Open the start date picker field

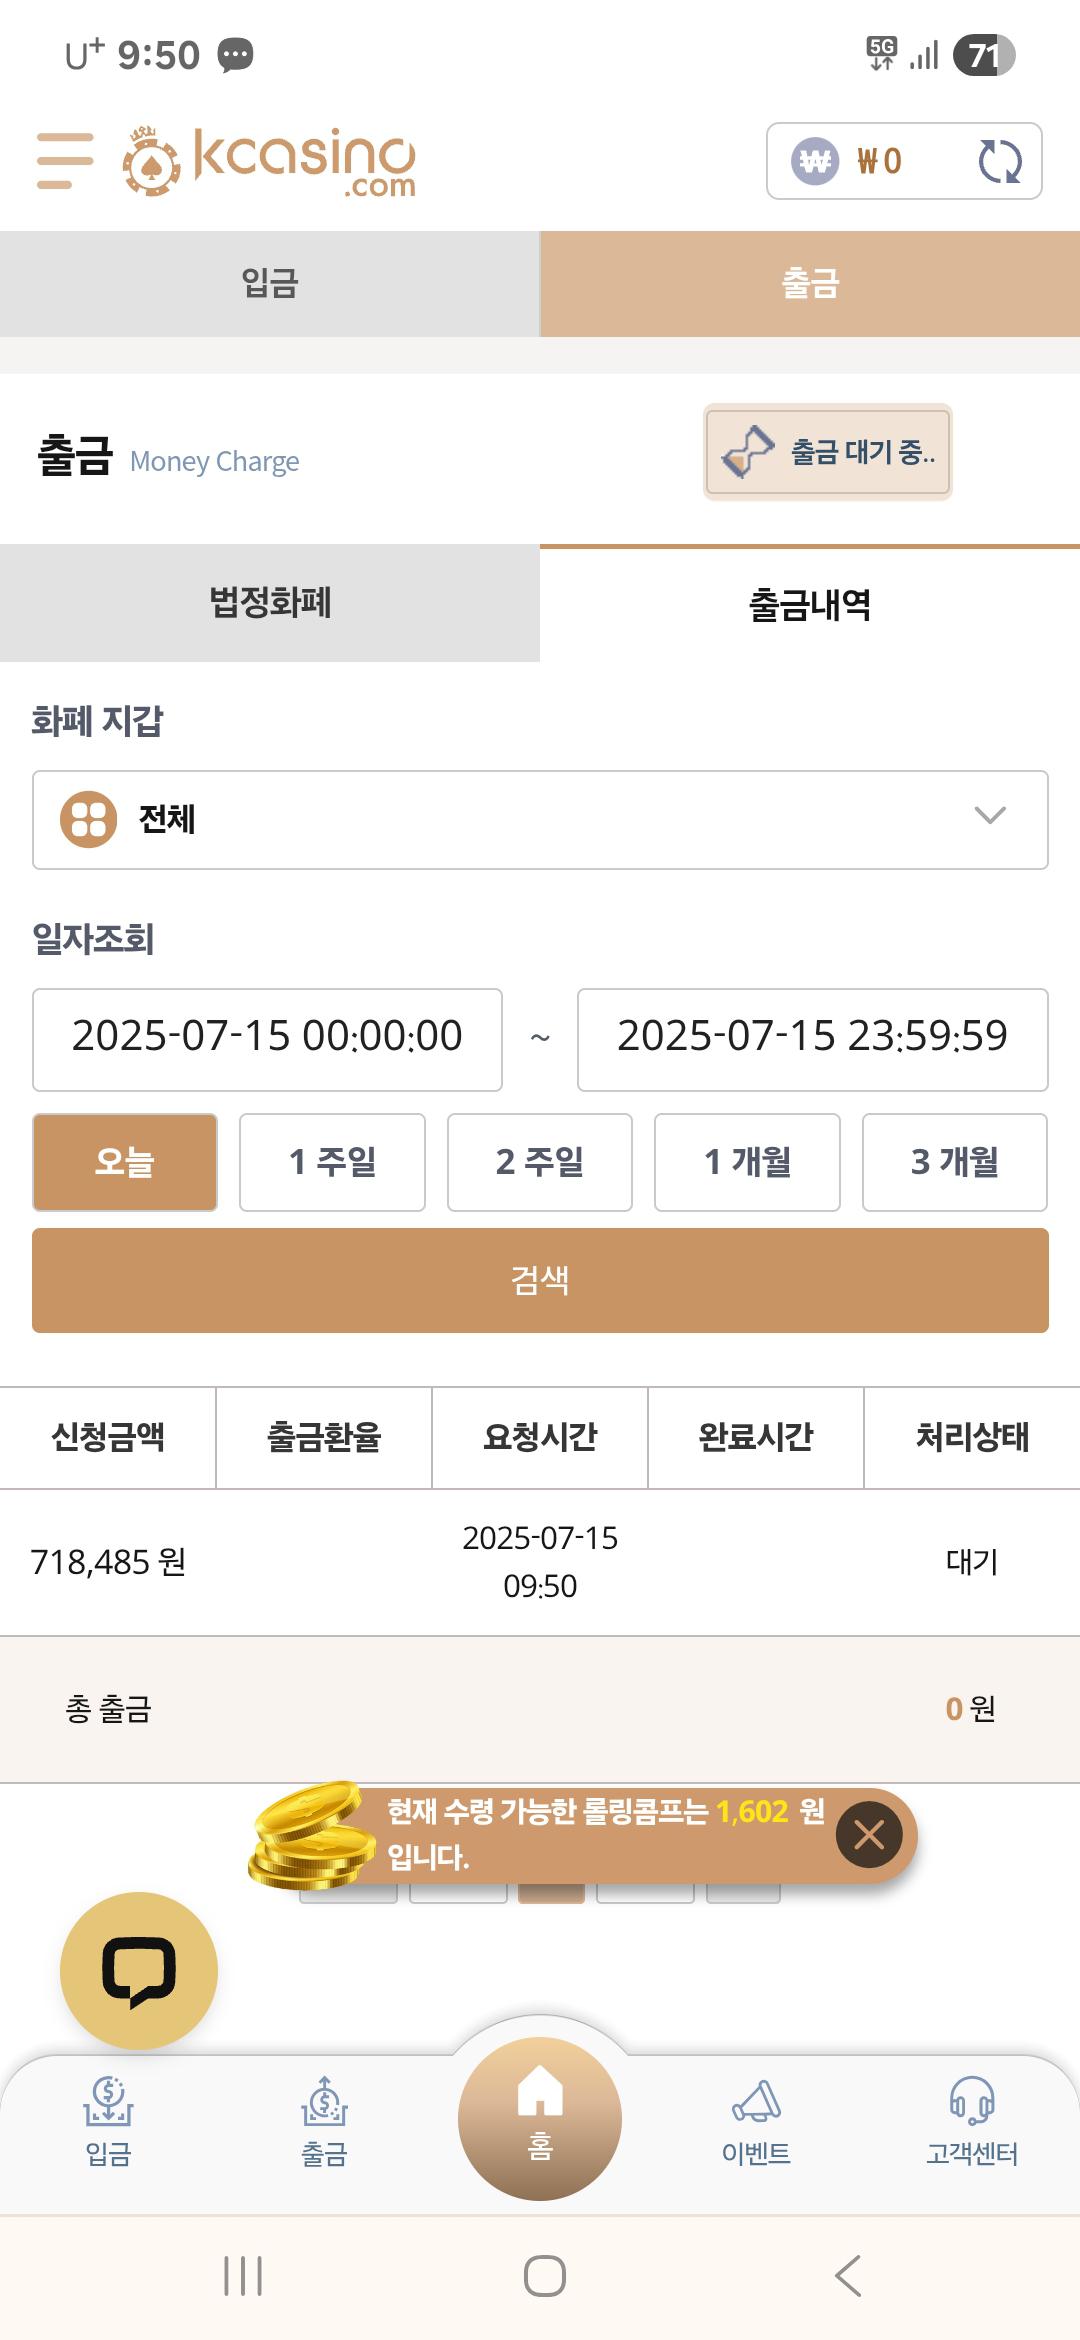point(267,1039)
